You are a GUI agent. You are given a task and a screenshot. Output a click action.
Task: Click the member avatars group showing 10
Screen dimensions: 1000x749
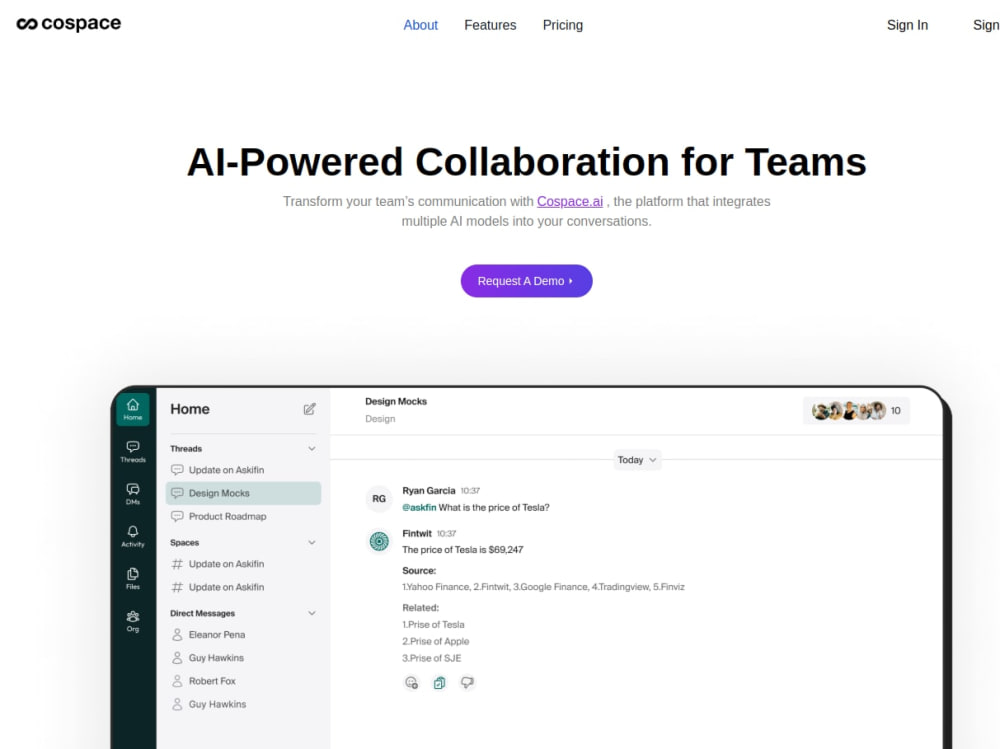(x=856, y=411)
